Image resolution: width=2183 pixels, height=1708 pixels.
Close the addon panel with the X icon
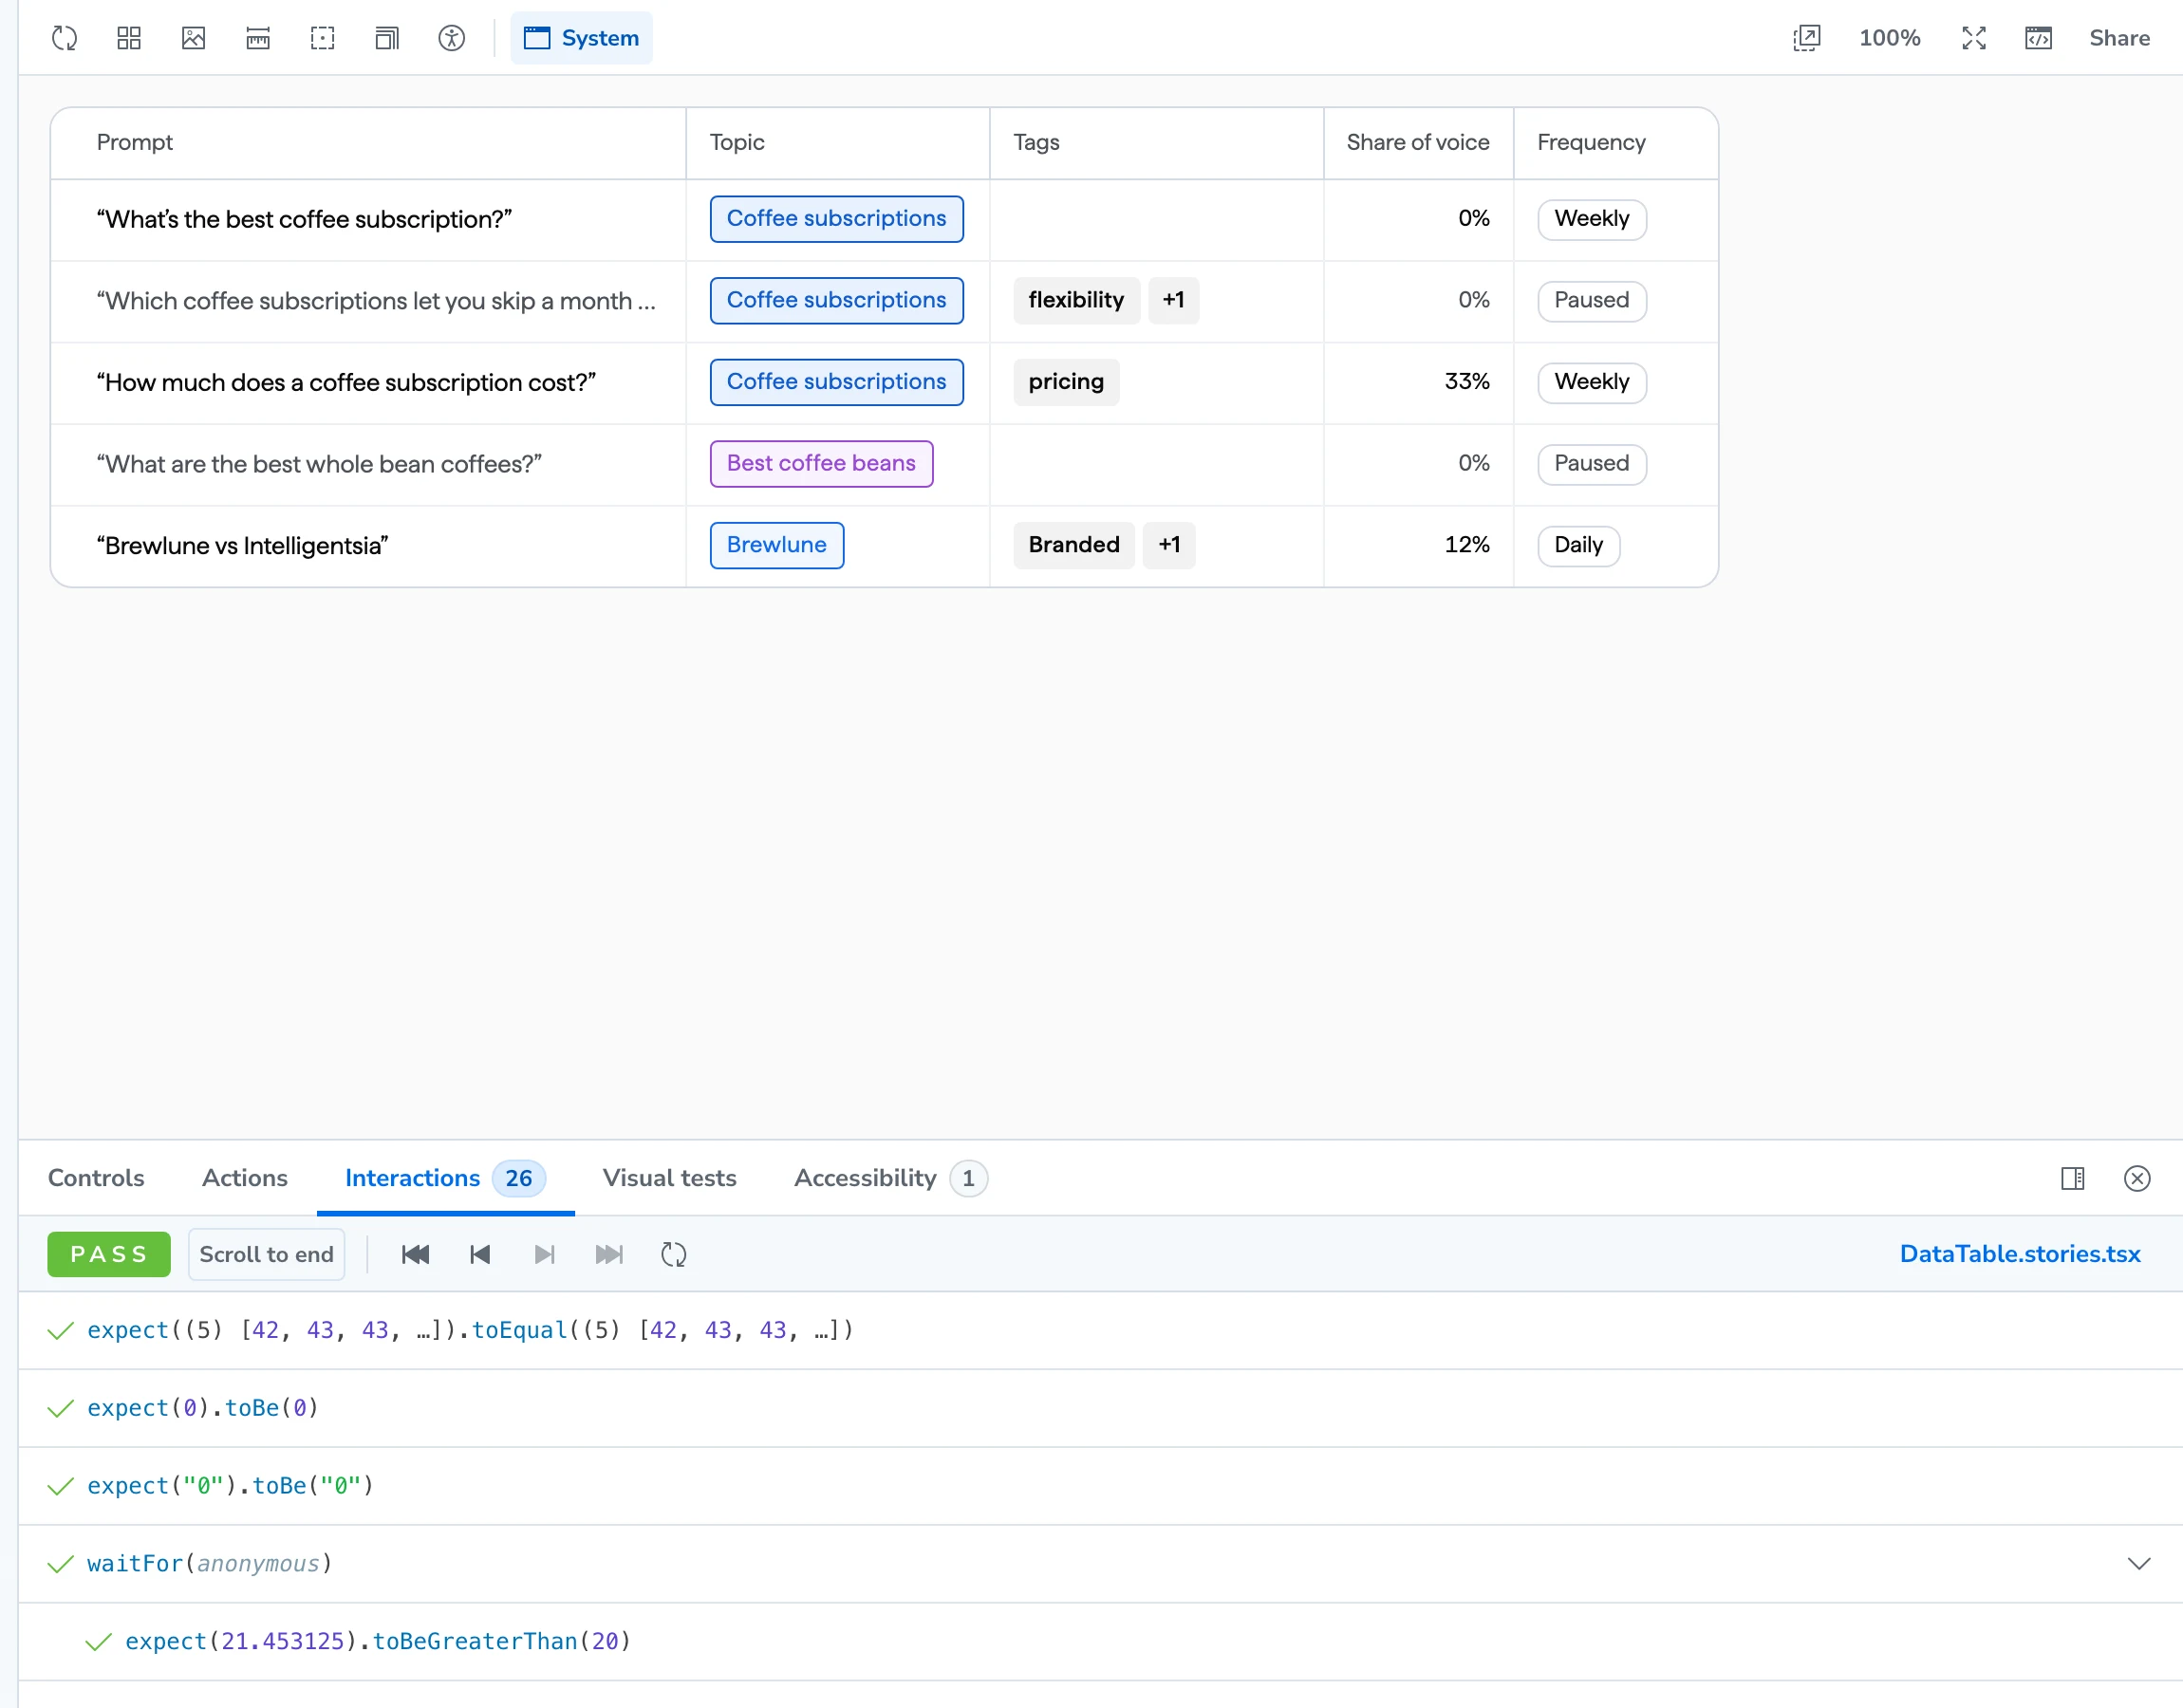2137,1178
